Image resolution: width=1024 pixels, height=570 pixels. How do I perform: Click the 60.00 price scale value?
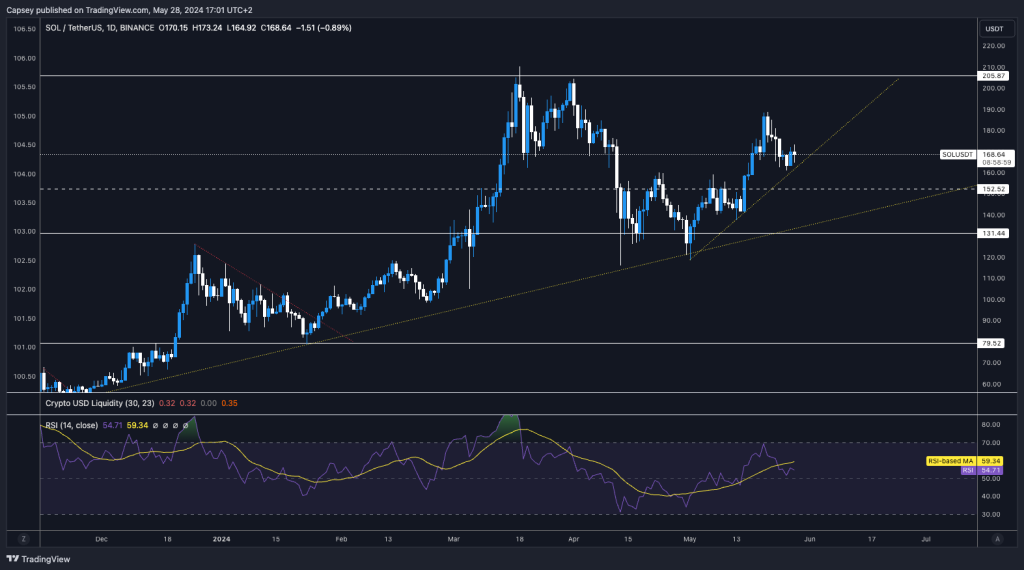(x=991, y=385)
